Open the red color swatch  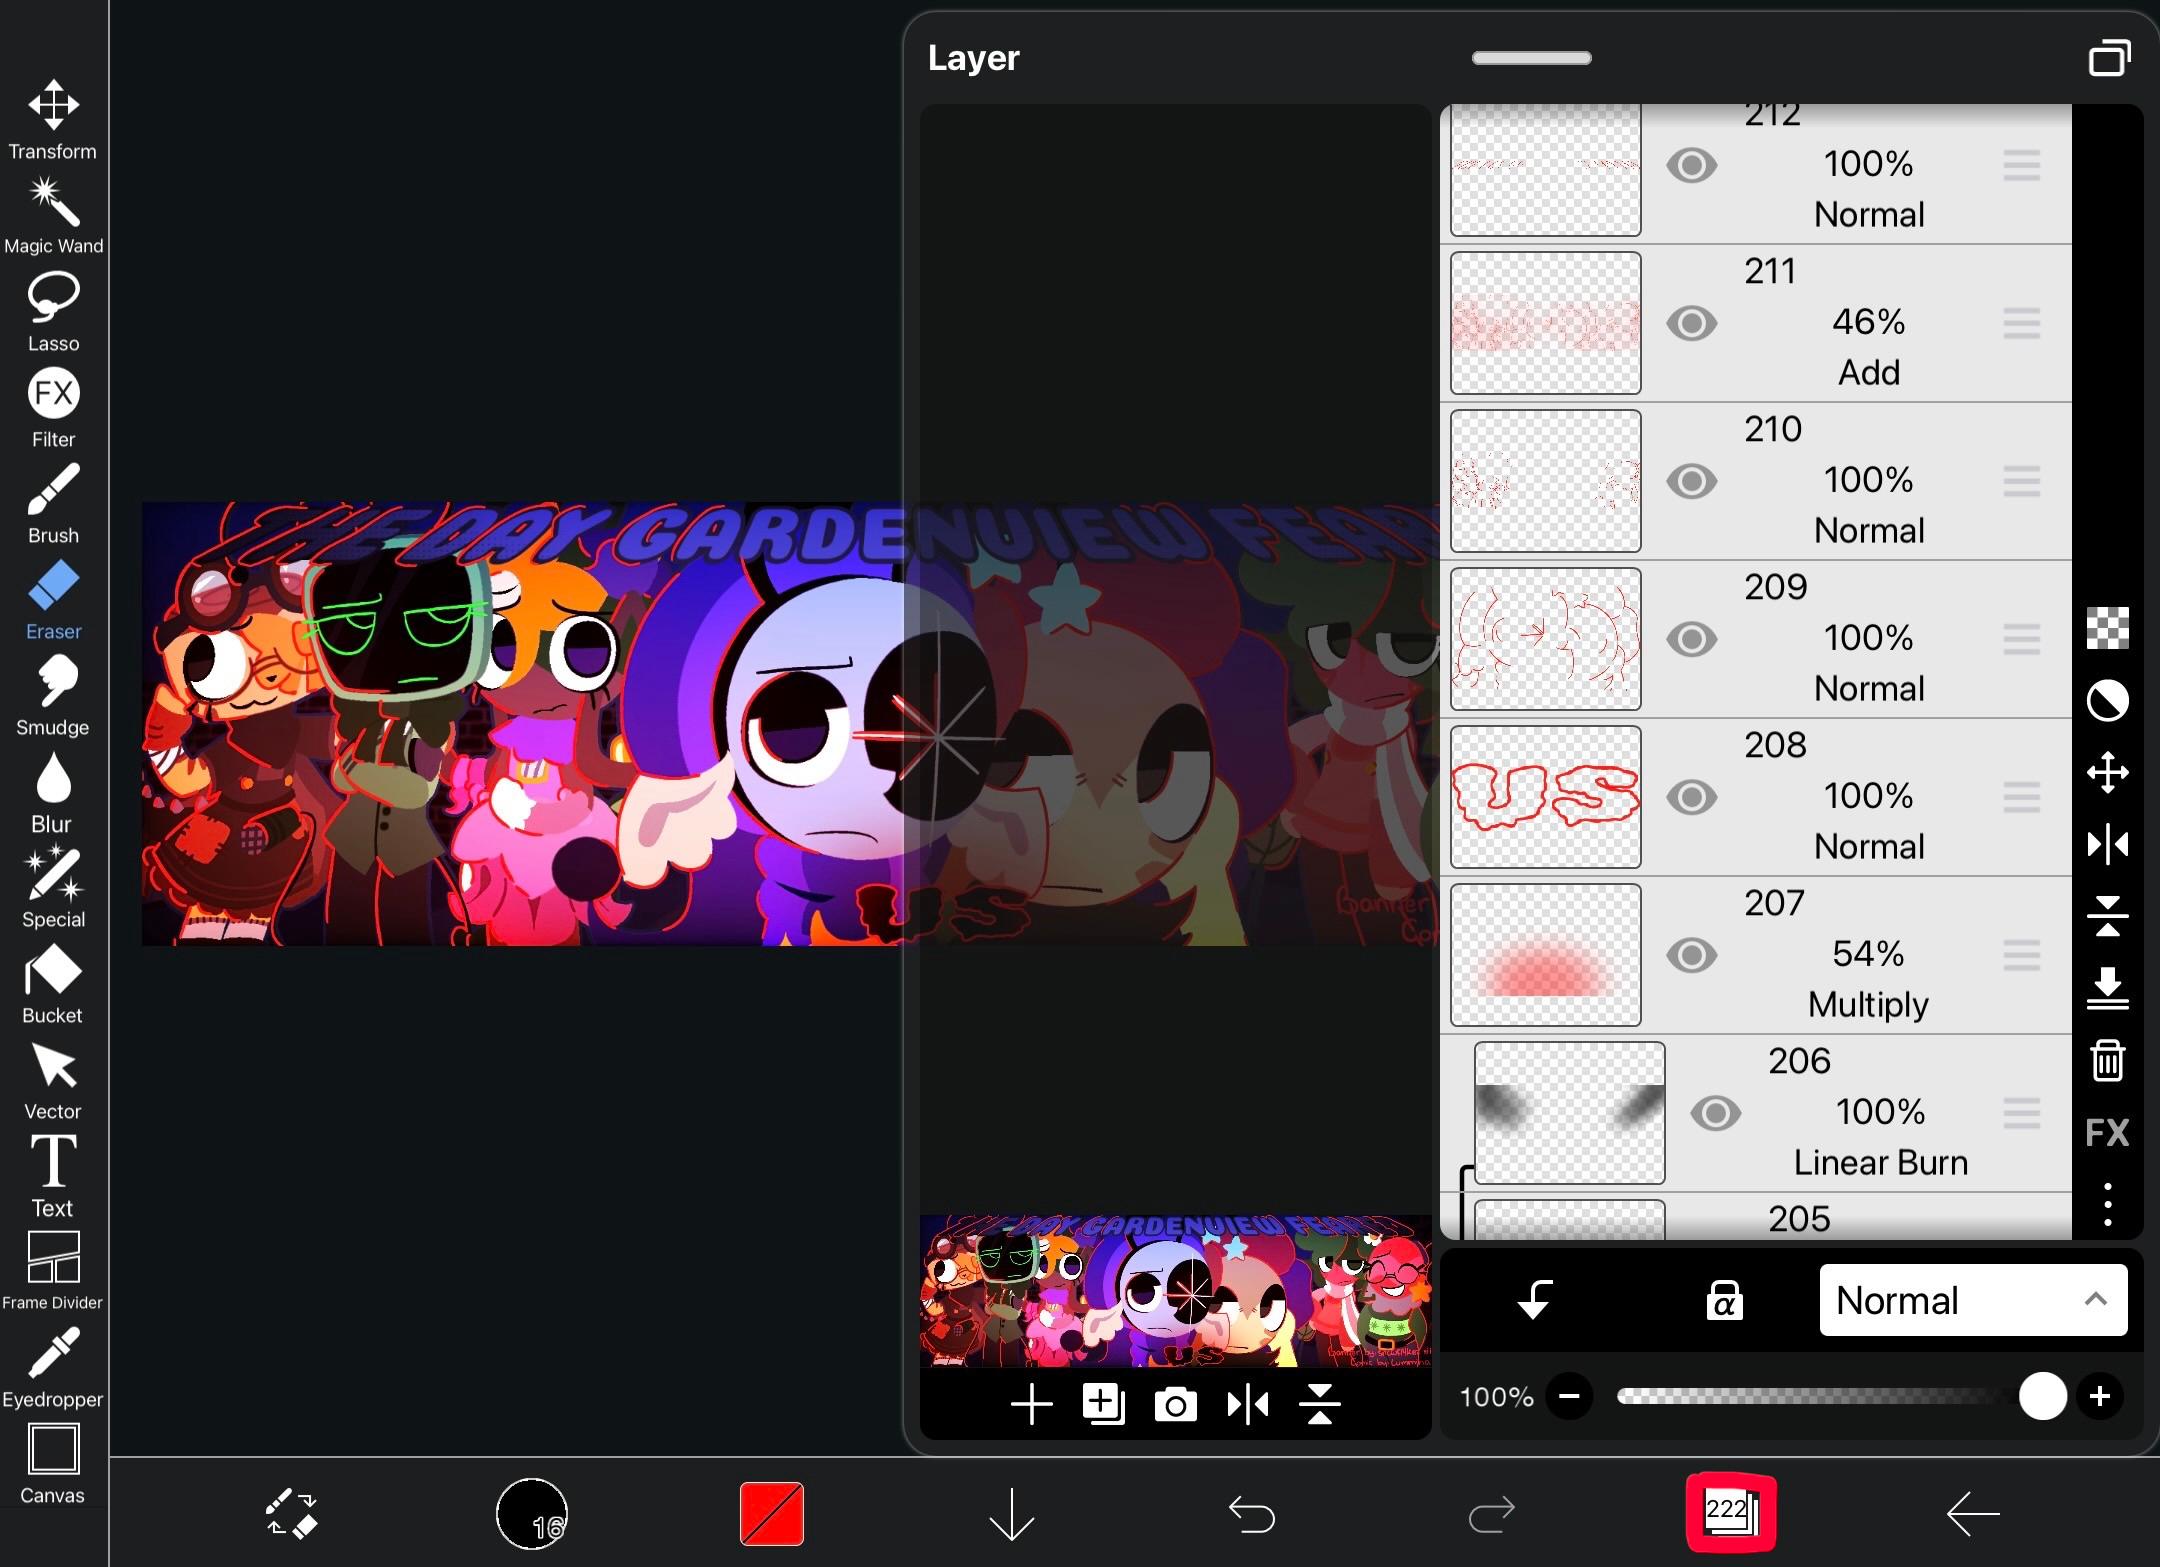click(771, 1513)
